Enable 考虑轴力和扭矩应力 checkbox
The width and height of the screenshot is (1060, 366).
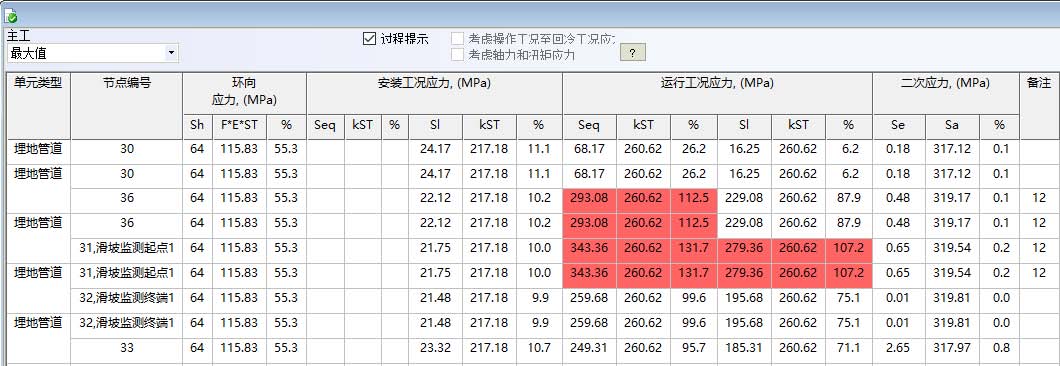pos(458,54)
